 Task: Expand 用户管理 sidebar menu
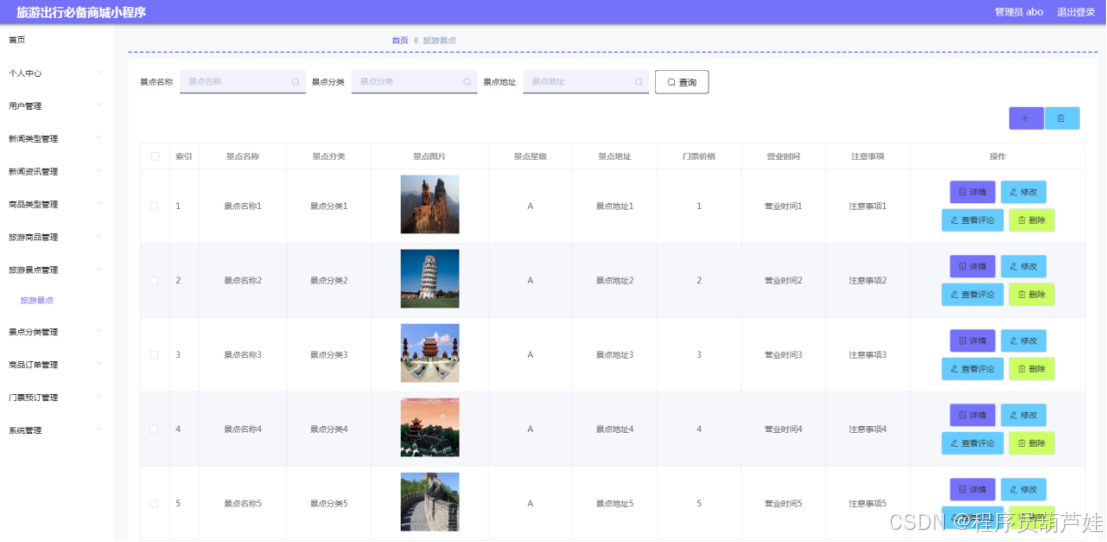tap(56, 106)
